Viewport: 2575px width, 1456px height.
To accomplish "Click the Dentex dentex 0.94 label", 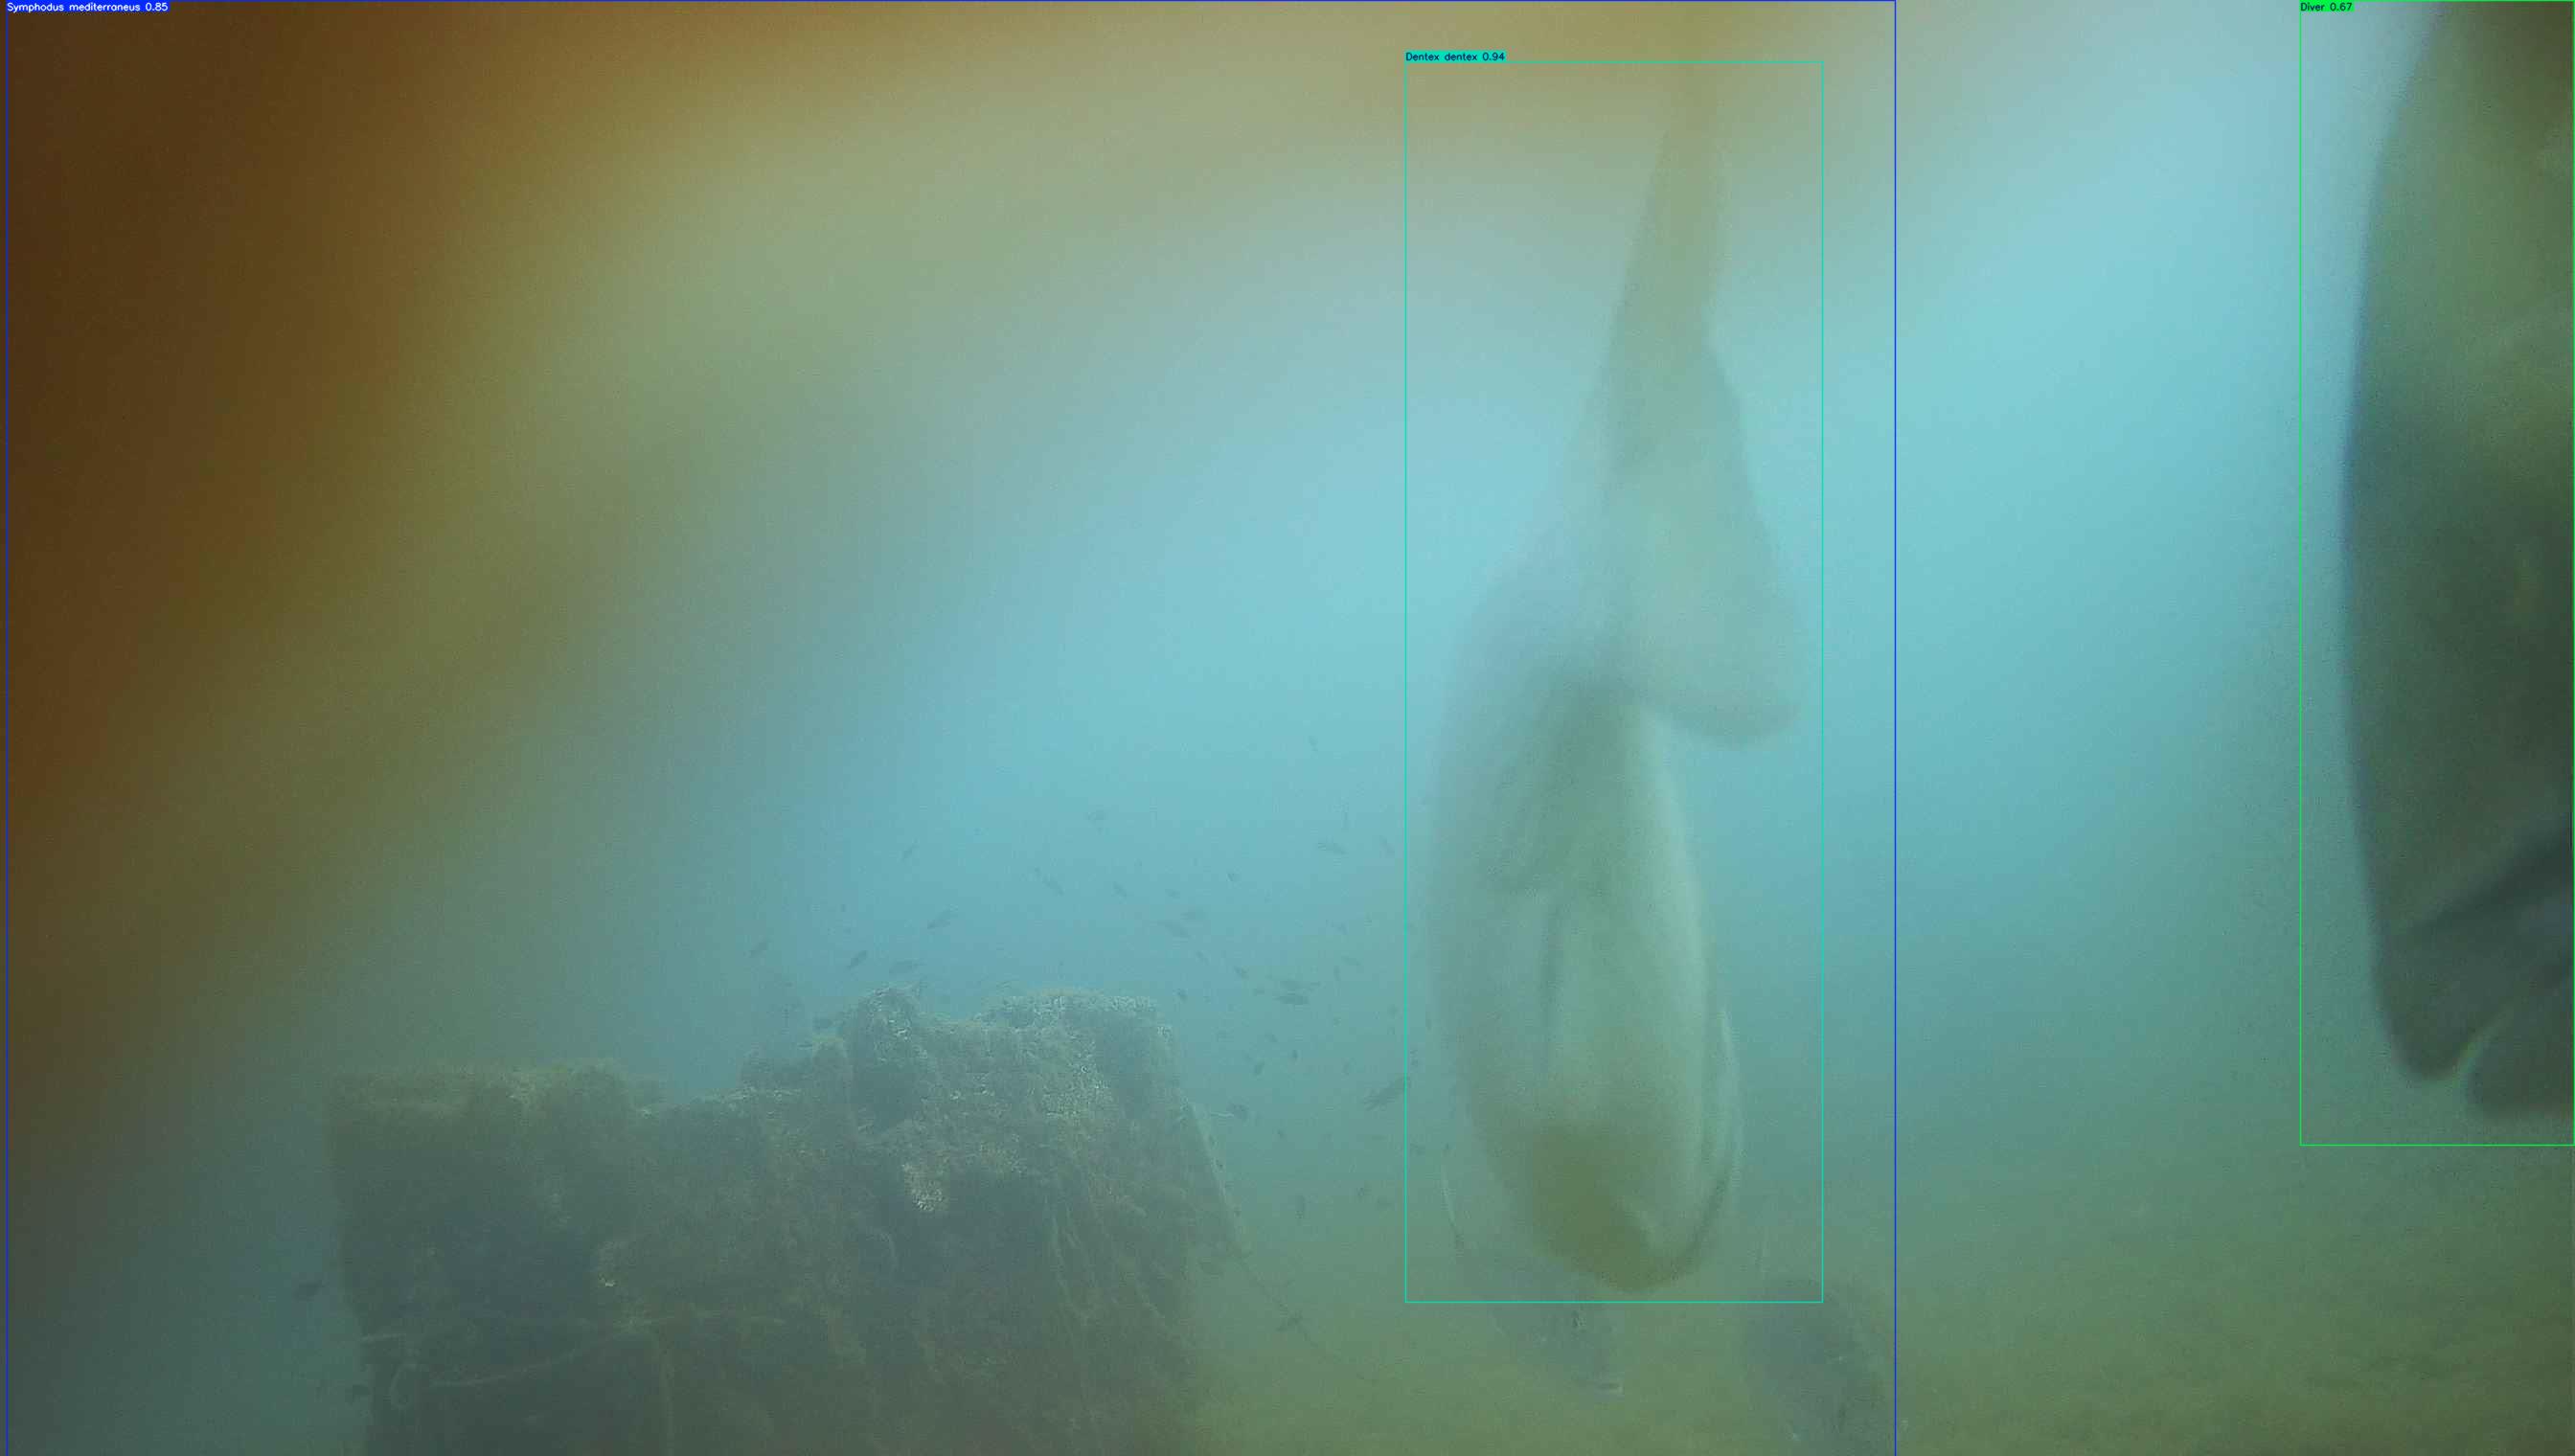I will tap(1454, 57).
